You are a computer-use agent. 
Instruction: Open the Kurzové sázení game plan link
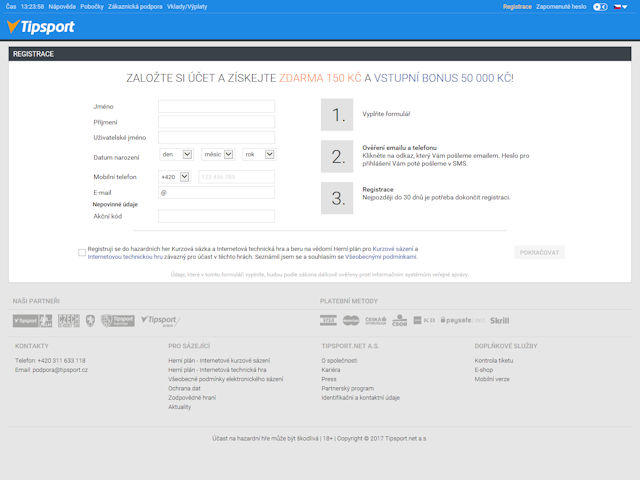pos(393,249)
